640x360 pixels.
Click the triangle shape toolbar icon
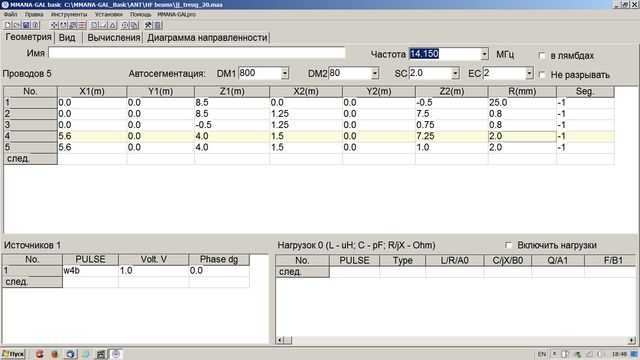click(x=113, y=25)
